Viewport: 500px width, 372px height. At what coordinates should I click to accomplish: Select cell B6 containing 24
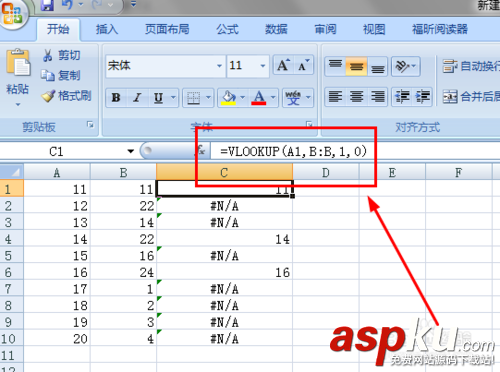123,272
